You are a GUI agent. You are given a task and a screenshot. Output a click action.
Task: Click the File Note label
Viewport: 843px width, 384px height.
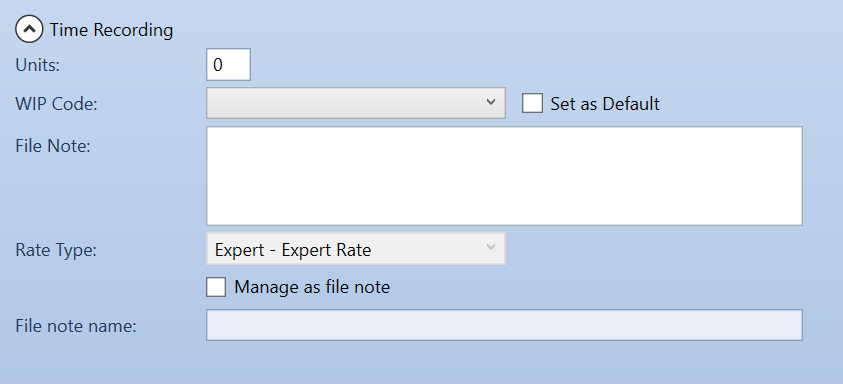[53, 146]
